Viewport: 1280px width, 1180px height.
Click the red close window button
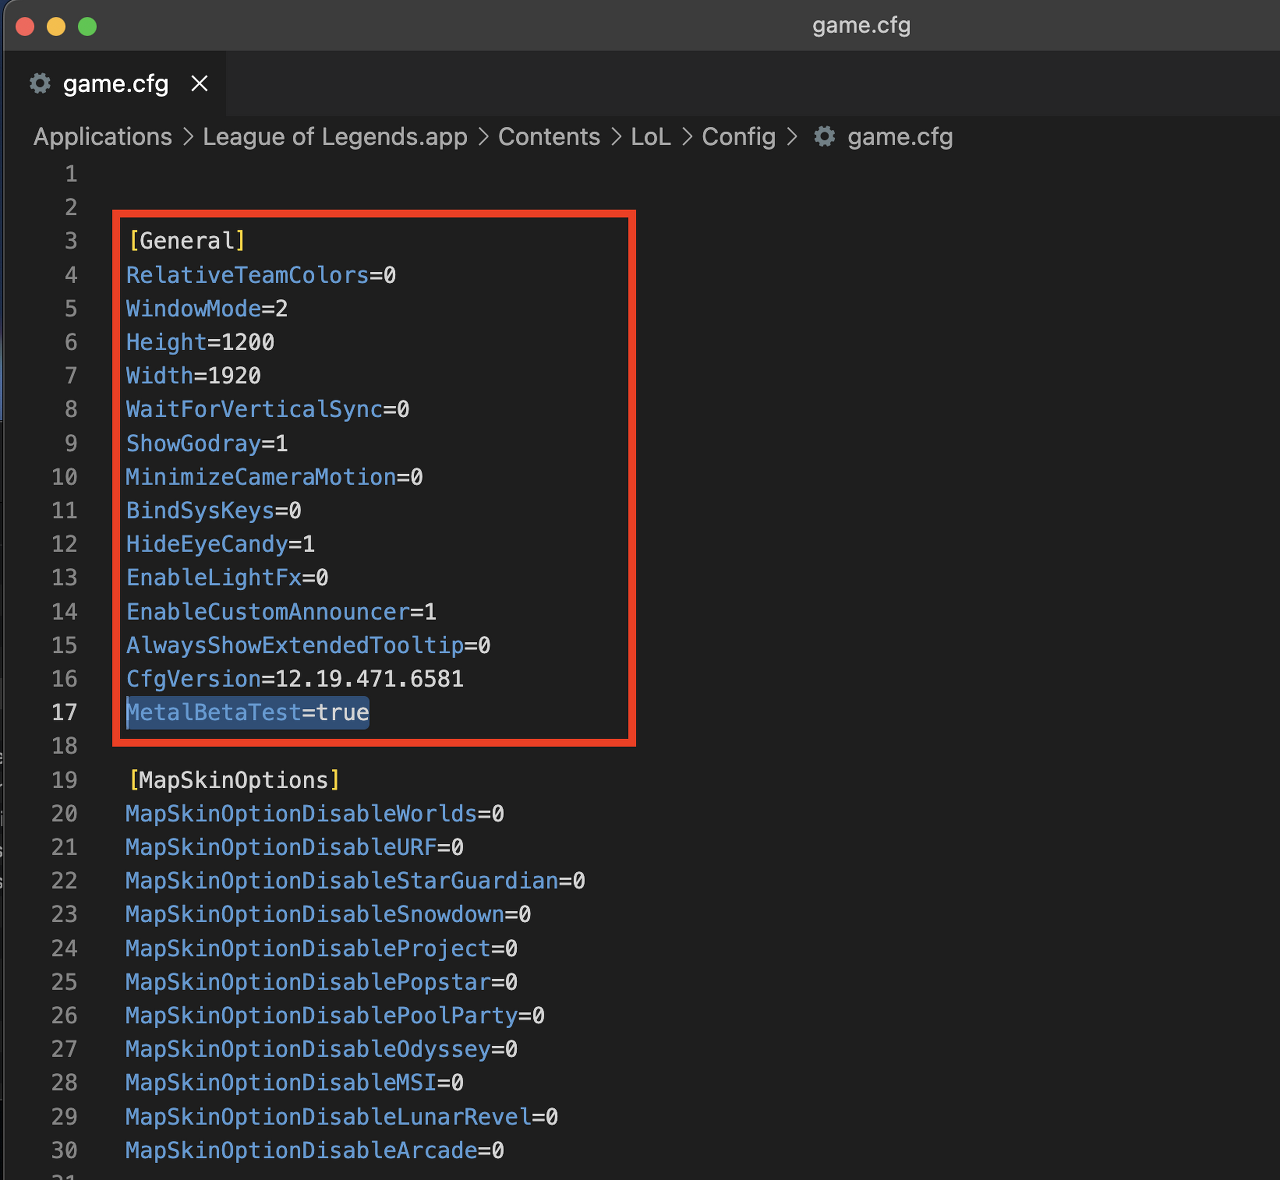(26, 26)
